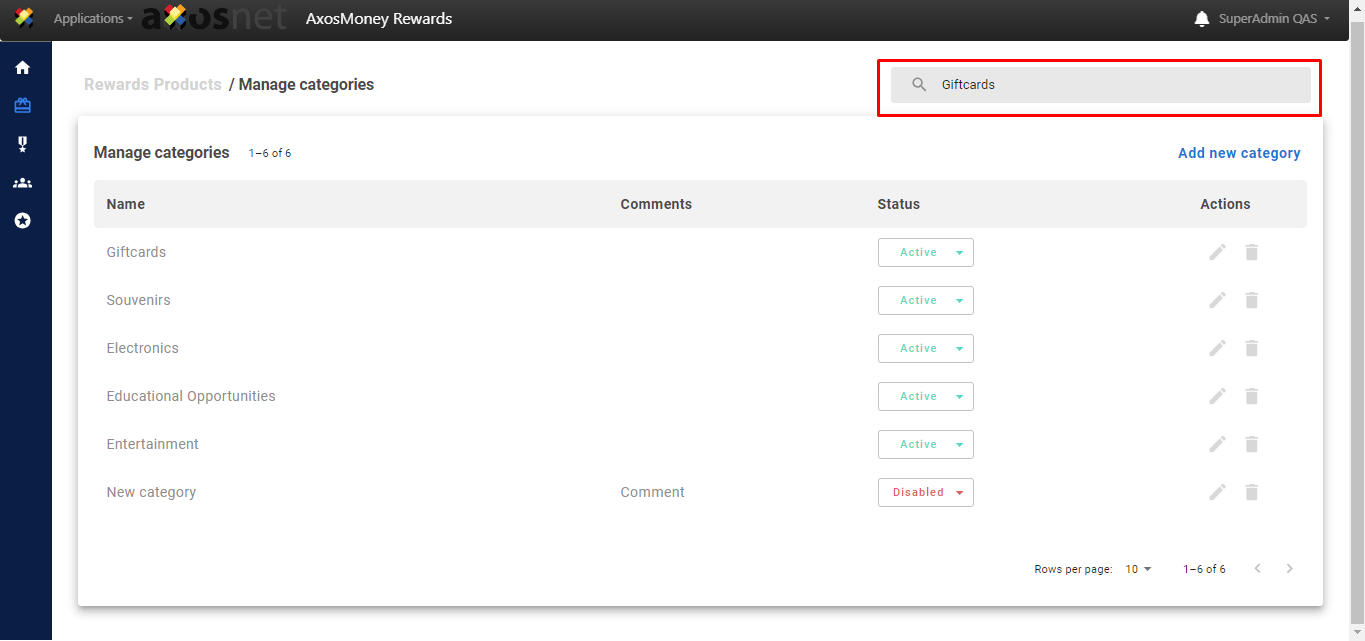Viewport: 1365px width, 641px height.
Task: Edit the New category row pencil icon
Action: pos(1217,492)
